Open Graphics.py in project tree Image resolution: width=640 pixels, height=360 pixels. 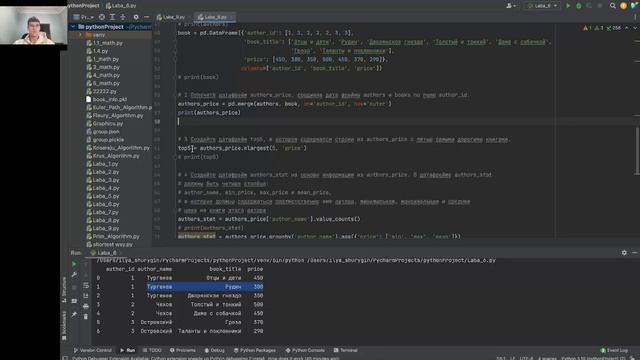tap(104, 124)
